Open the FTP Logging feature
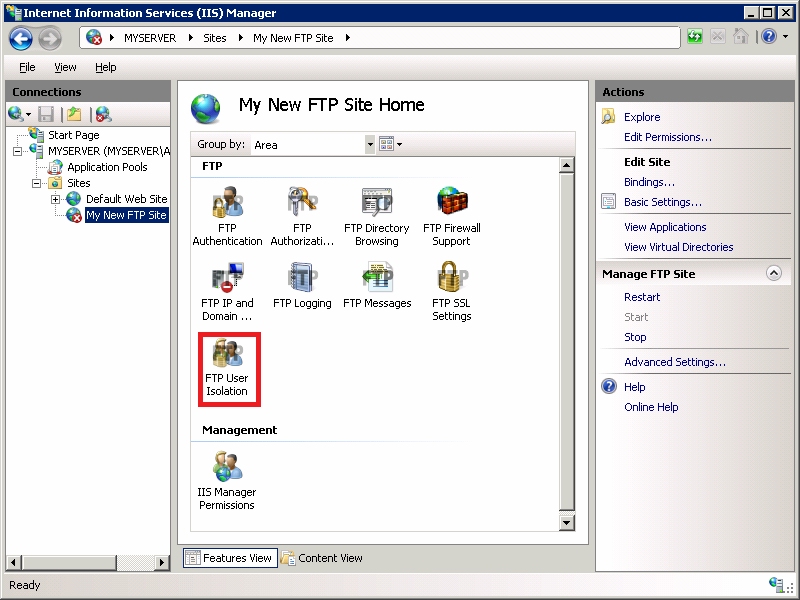800x600 pixels. click(302, 285)
